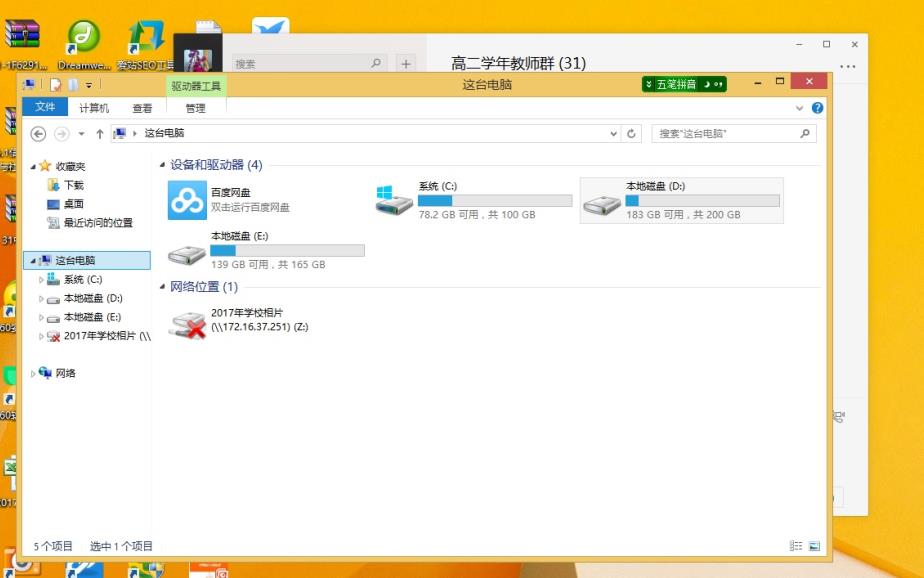Open the blue help question mark icon
Image resolution: width=924 pixels, height=578 pixels.
click(817, 108)
